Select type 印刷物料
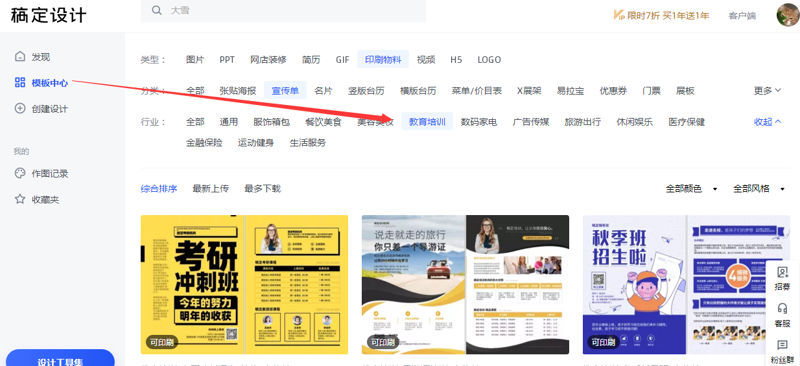The width and height of the screenshot is (800, 366). (383, 60)
